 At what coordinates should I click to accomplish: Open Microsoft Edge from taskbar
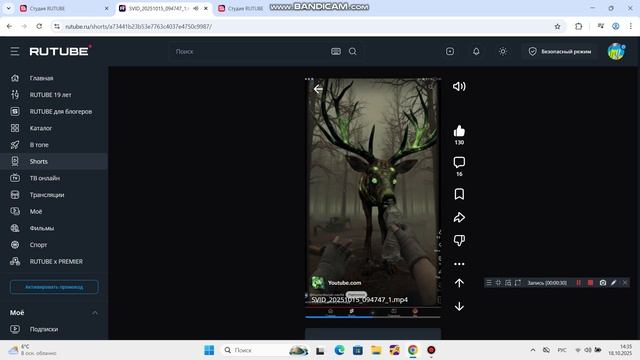(x=339, y=350)
